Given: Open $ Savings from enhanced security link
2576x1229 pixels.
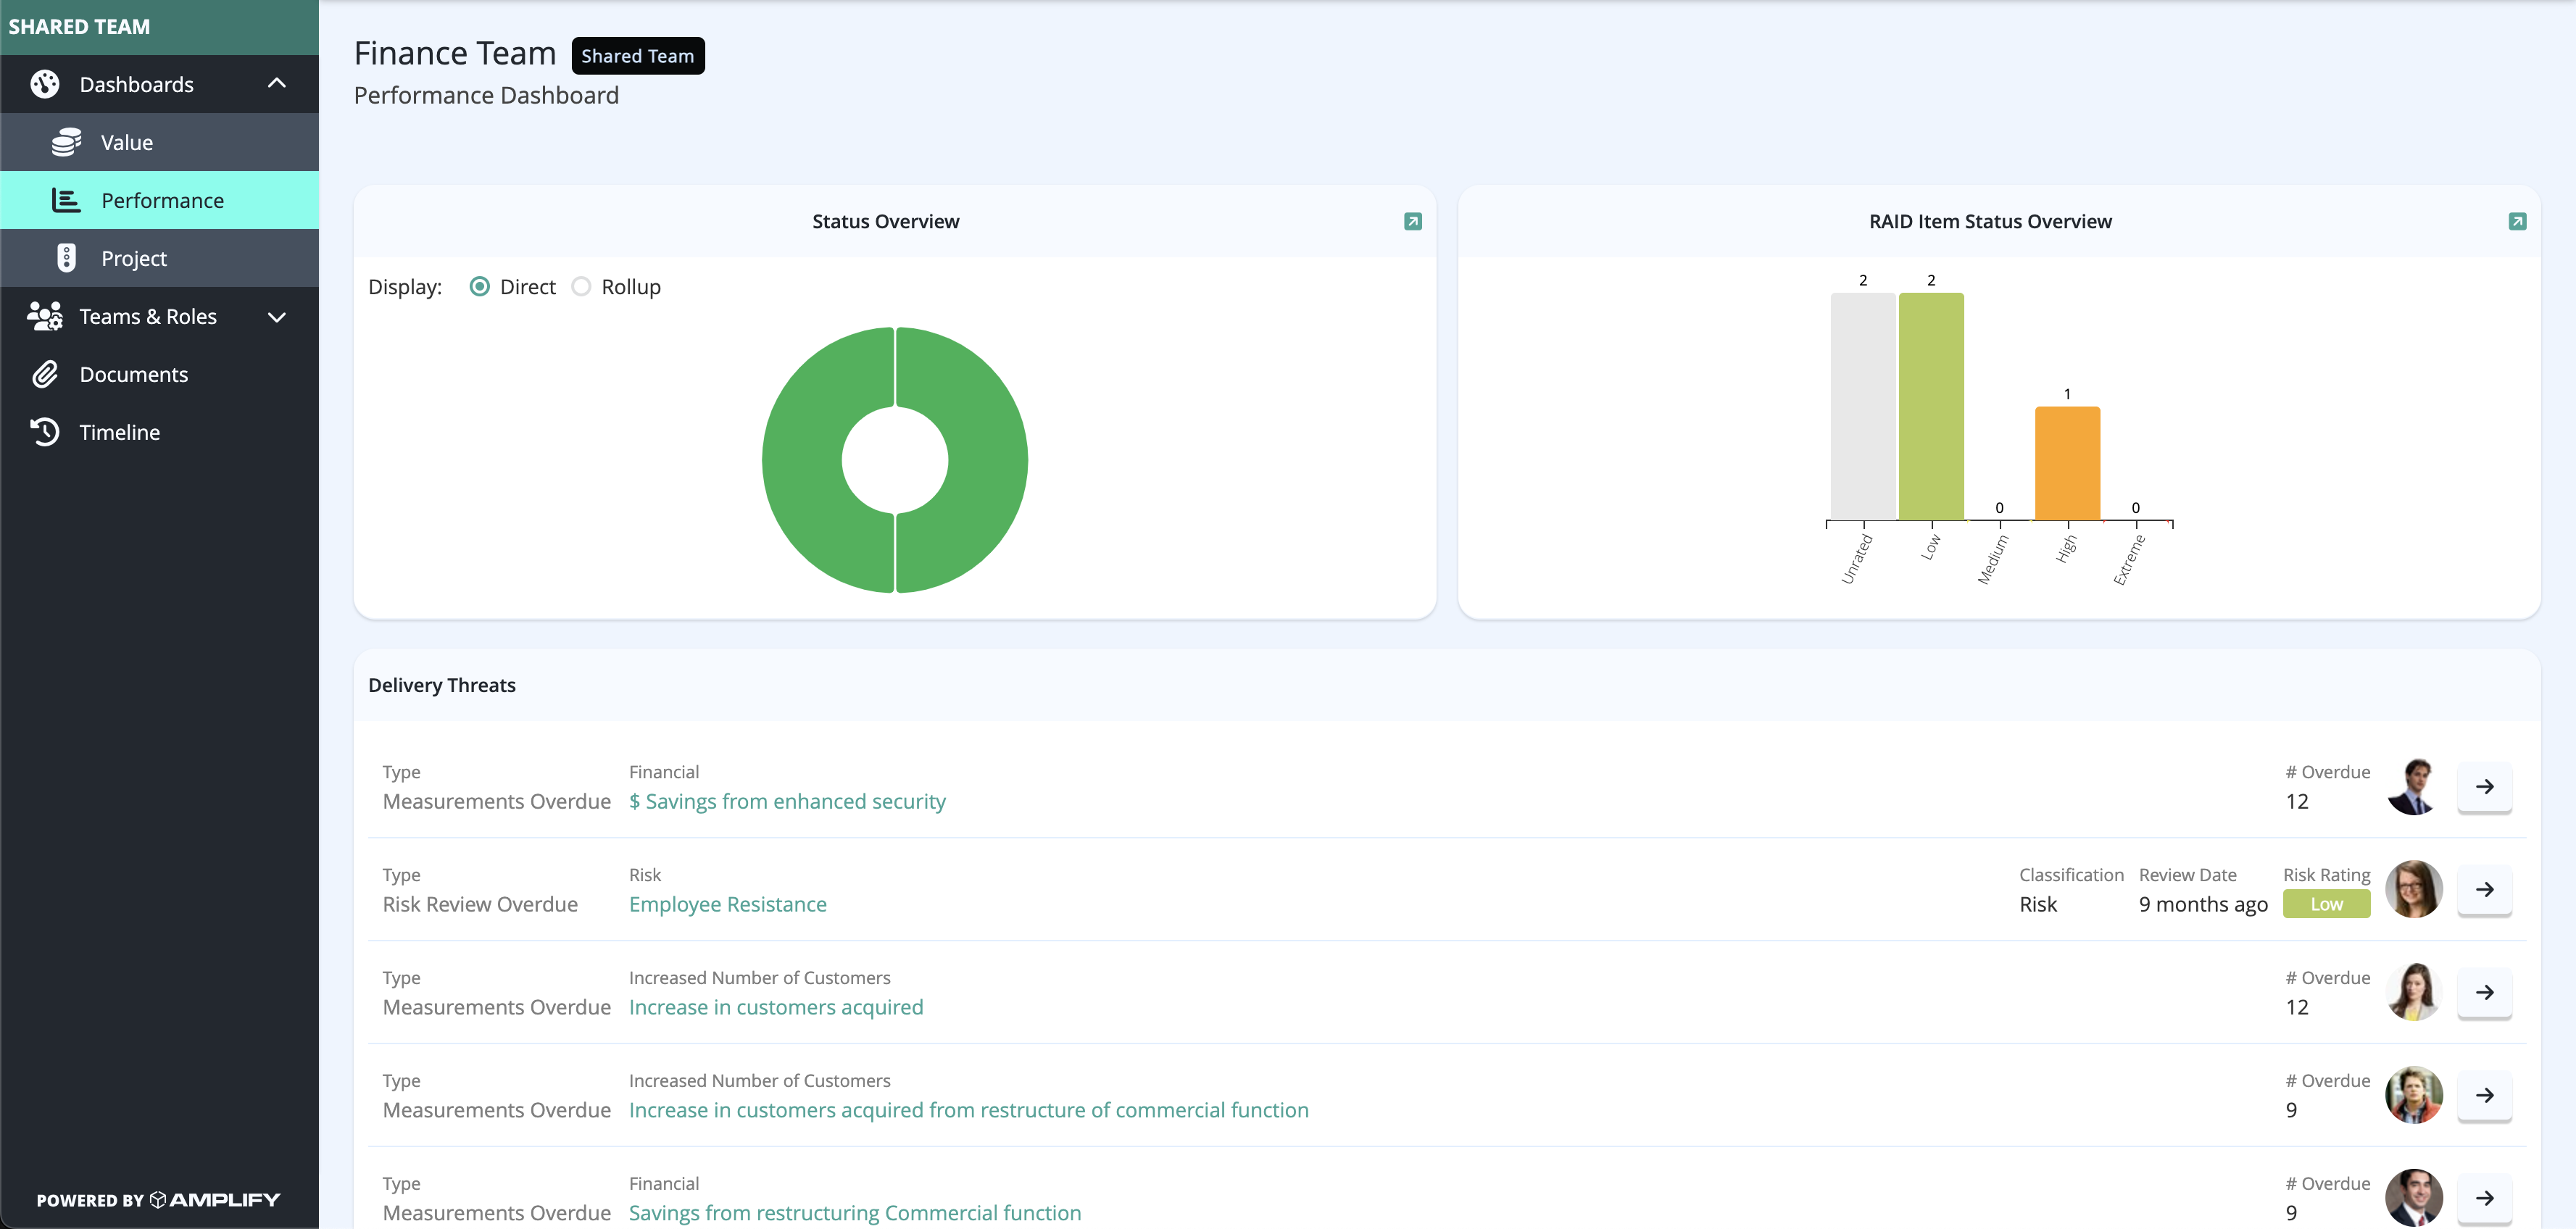Looking at the screenshot, I should point(787,802).
